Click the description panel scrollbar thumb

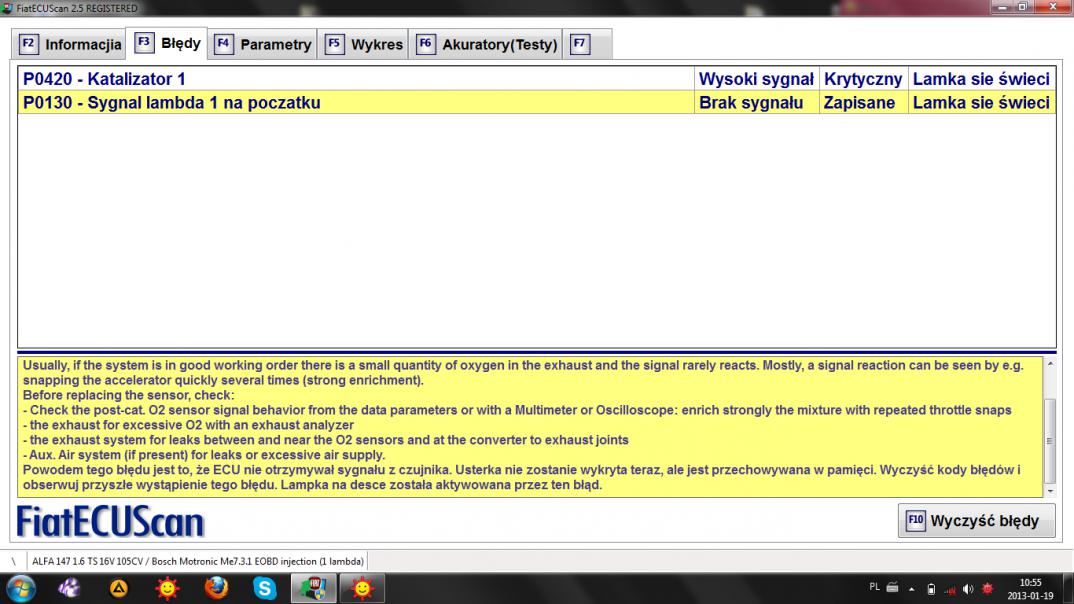click(x=1049, y=441)
